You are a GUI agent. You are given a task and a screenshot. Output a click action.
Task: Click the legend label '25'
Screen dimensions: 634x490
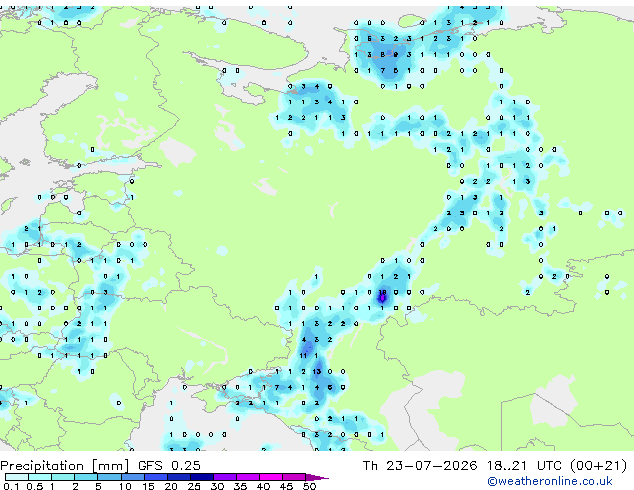click(194, 486)
